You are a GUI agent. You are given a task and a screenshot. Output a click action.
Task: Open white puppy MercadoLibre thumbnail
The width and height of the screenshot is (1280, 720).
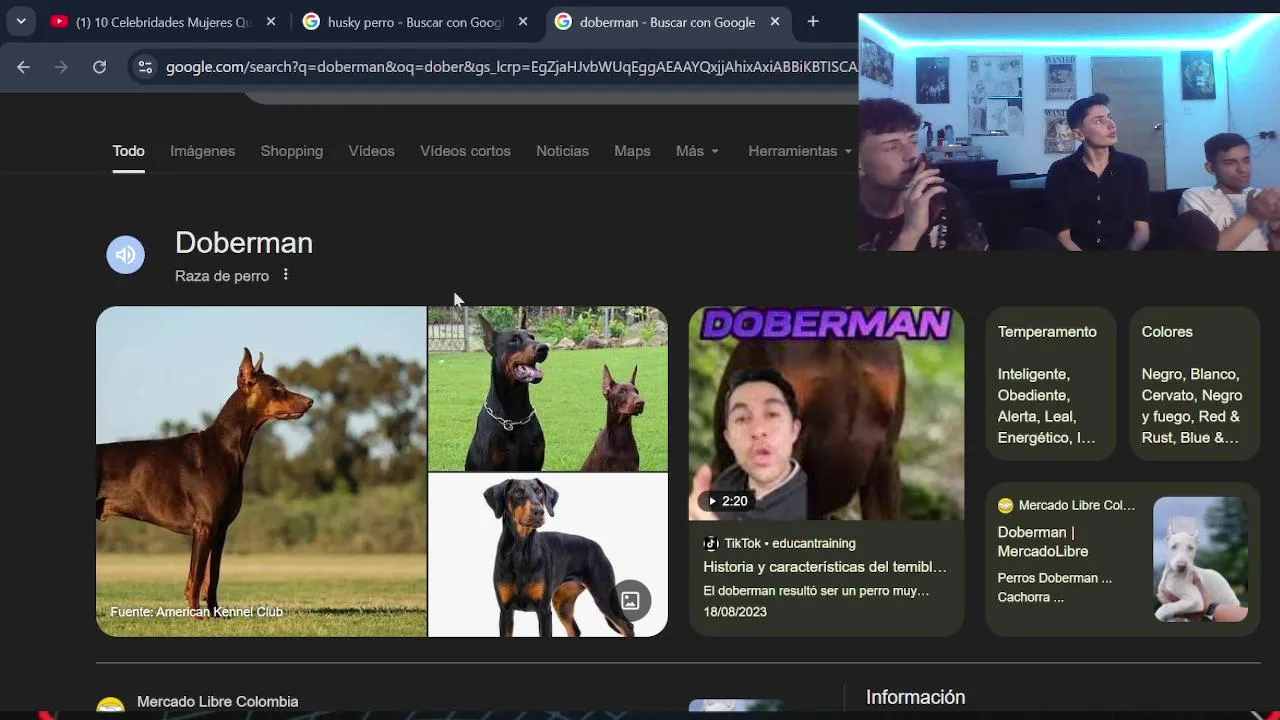(1200, 560)
